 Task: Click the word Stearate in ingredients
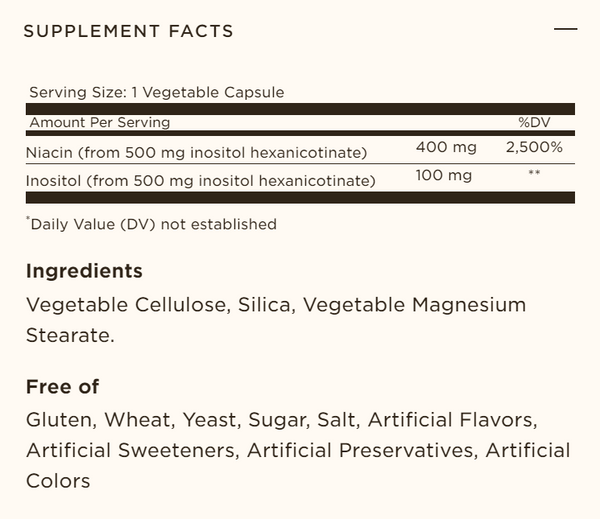tap(70, 335)
